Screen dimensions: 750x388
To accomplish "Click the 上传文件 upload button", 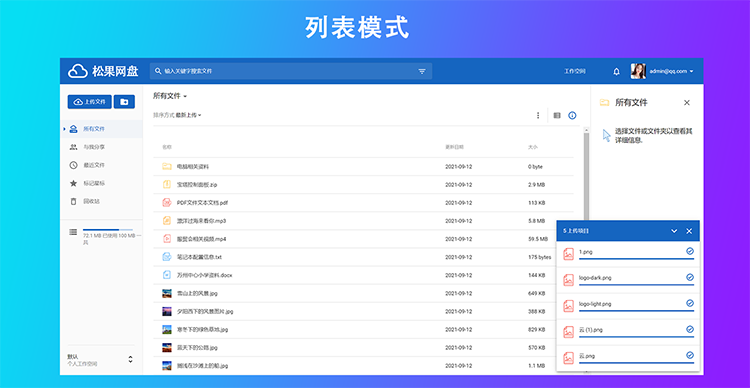I will pos(89,101).
